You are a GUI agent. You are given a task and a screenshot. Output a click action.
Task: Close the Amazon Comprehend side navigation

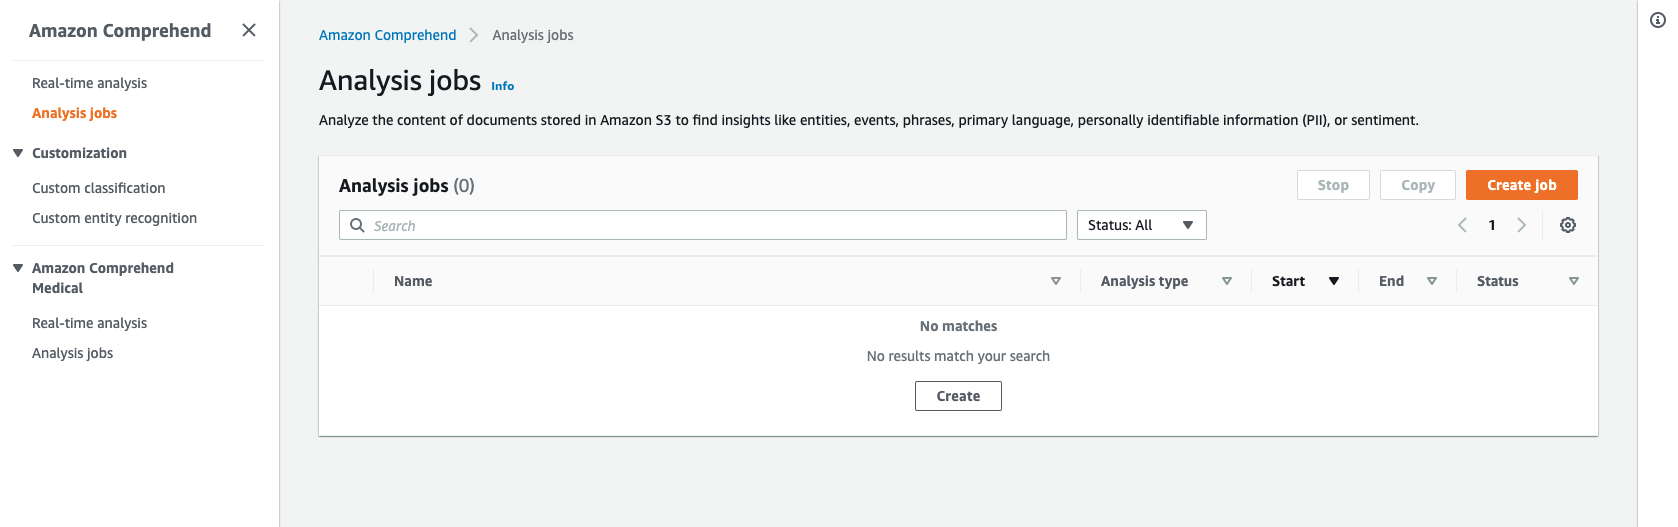[249, 30]
